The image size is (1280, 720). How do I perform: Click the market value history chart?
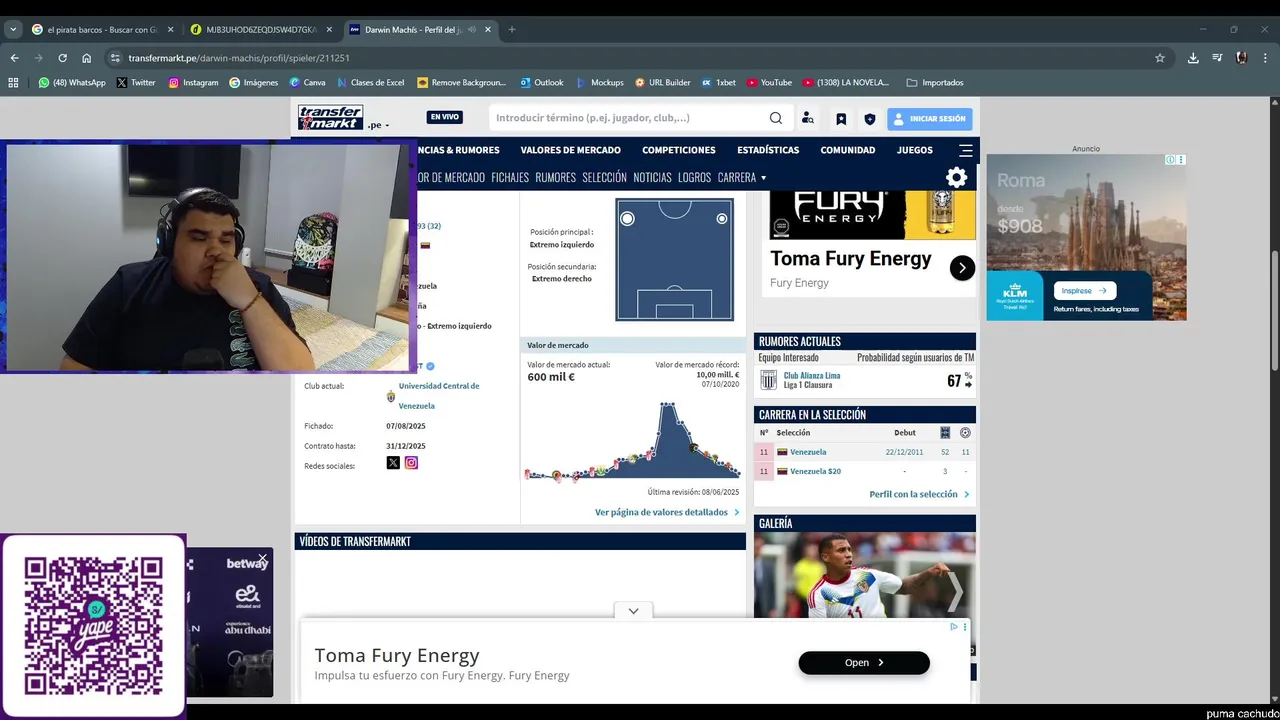(633, 441)
